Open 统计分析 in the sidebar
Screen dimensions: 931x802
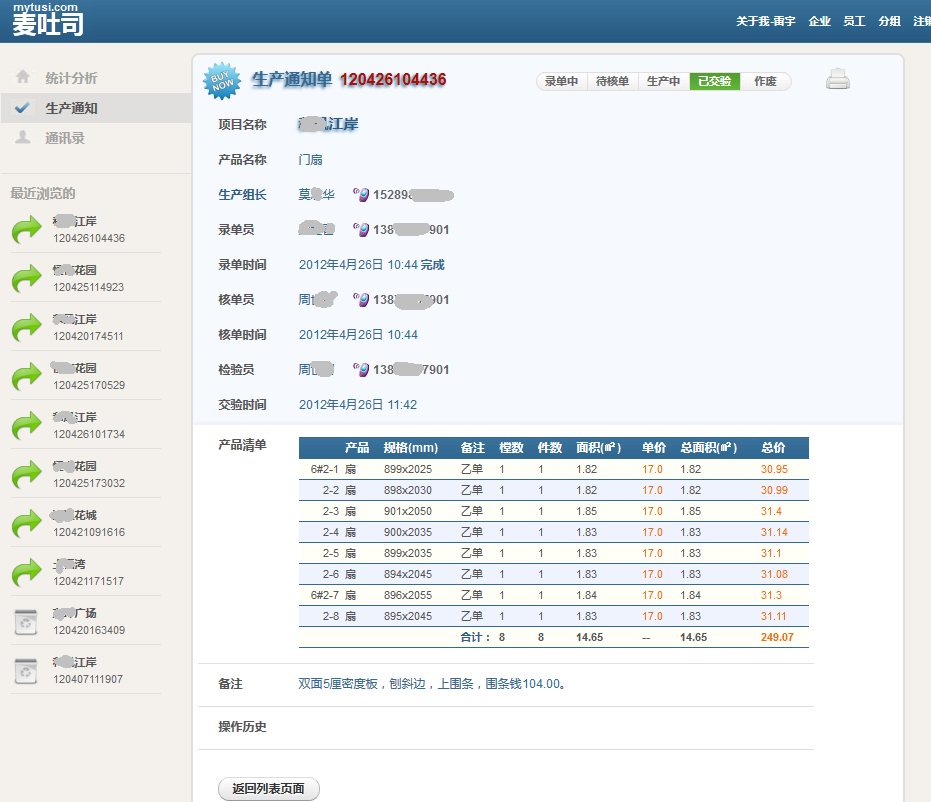tap(71, 78)
